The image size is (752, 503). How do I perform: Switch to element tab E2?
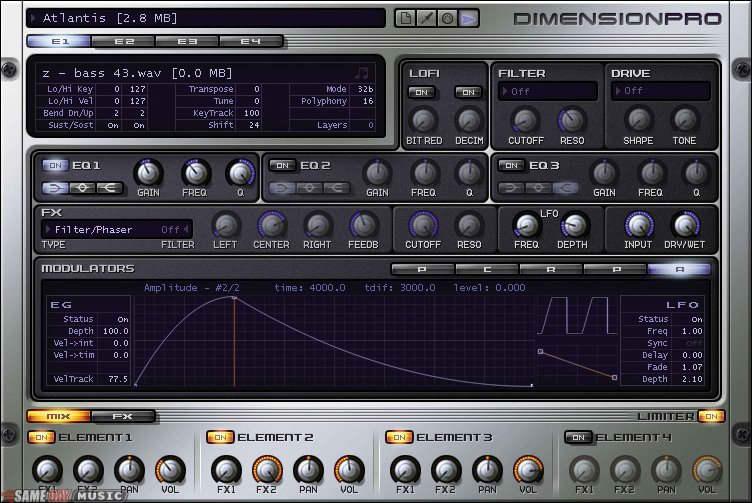pyautogui.click(x=123, y=42)
